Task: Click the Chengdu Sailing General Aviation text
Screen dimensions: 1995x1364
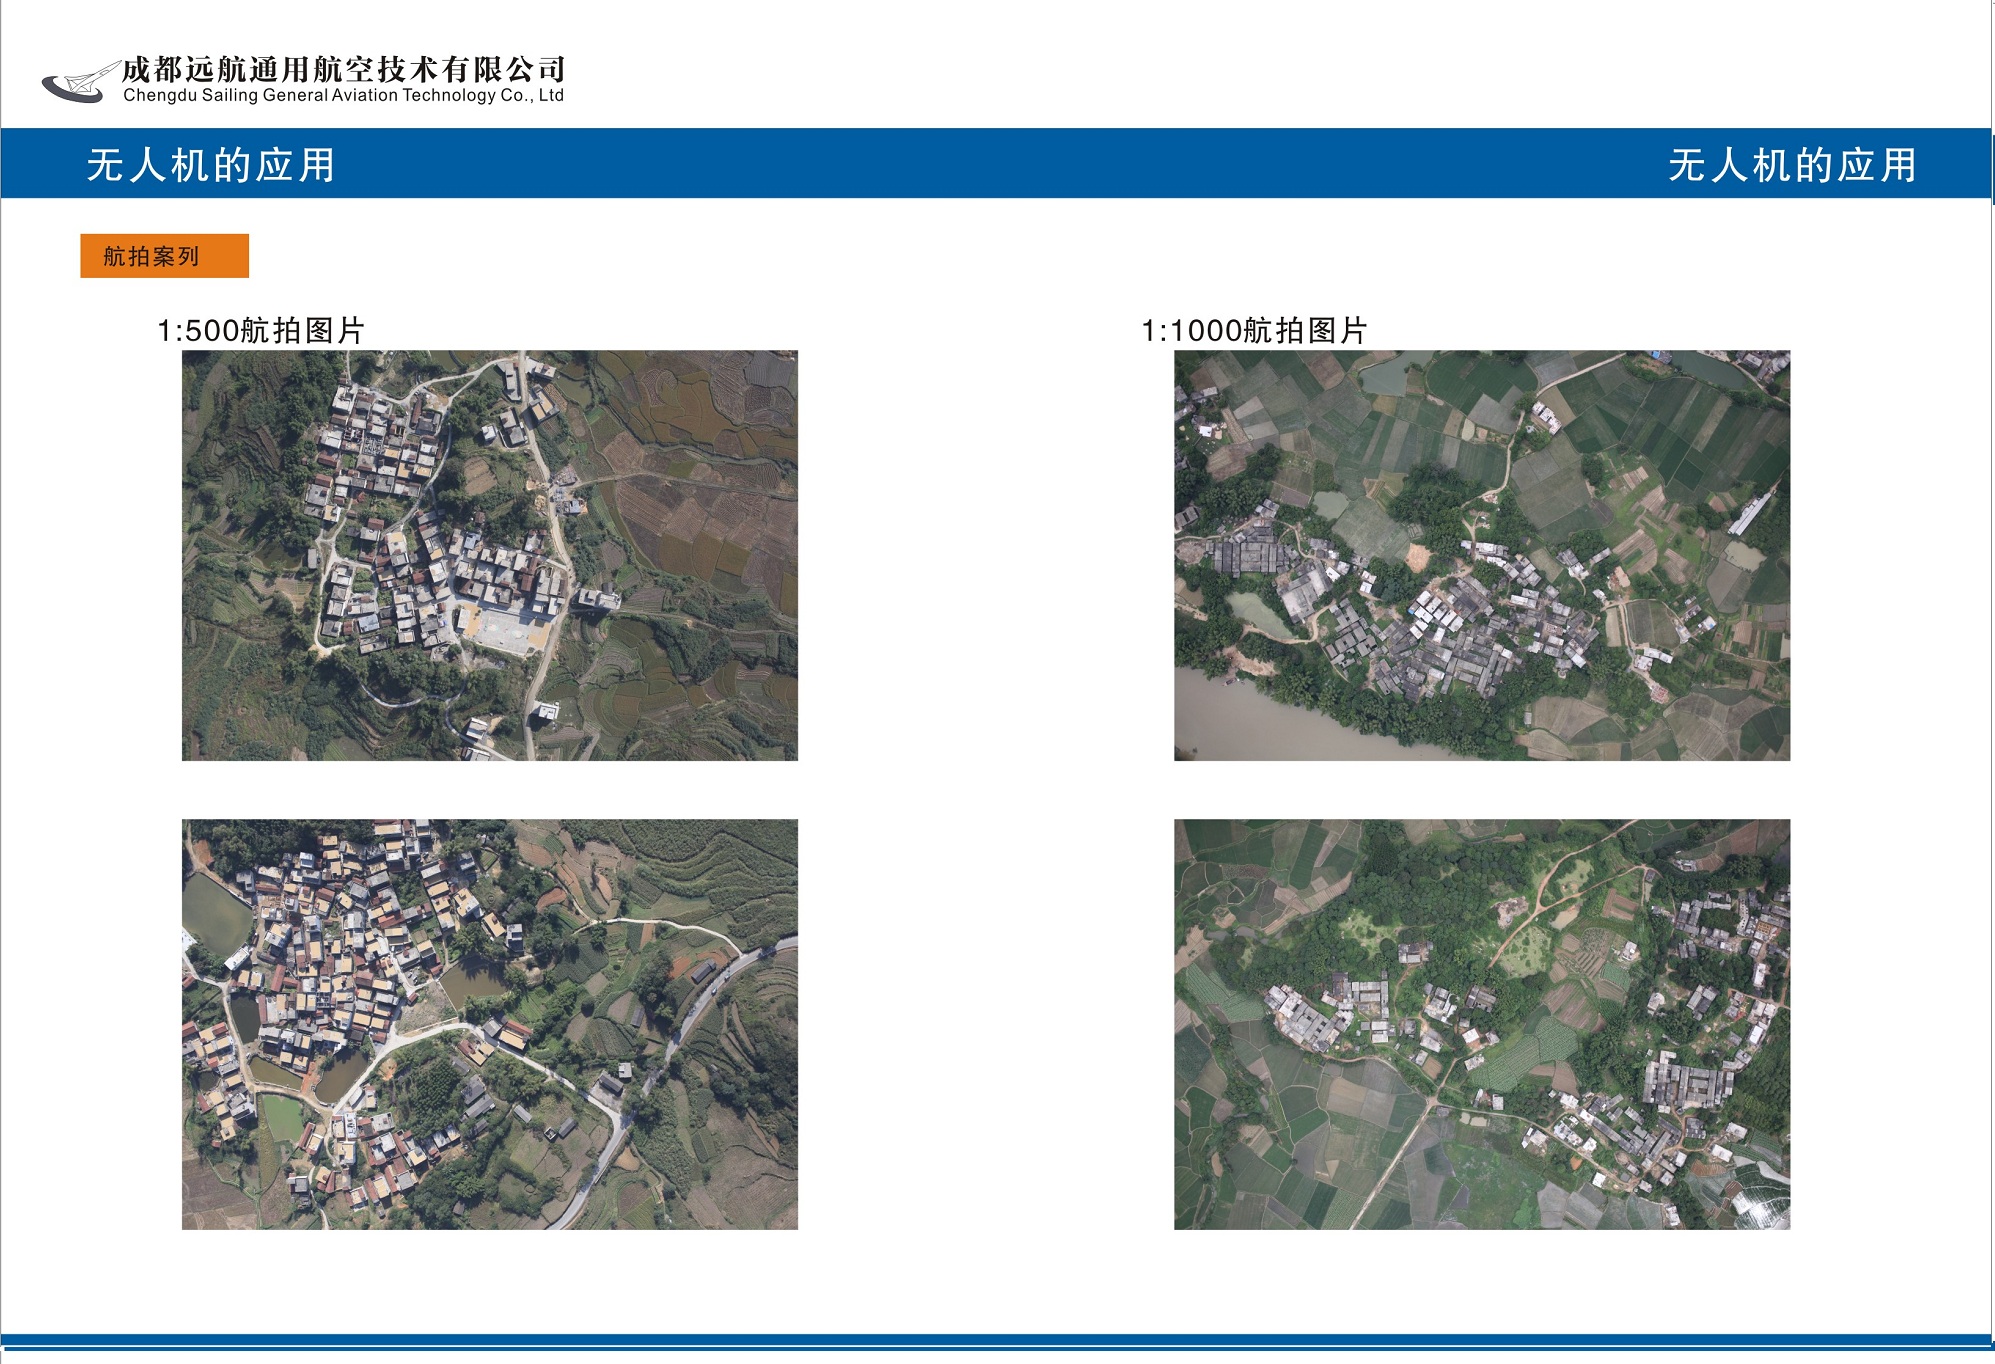Action: pyautogui.click(x=343, y=96)
